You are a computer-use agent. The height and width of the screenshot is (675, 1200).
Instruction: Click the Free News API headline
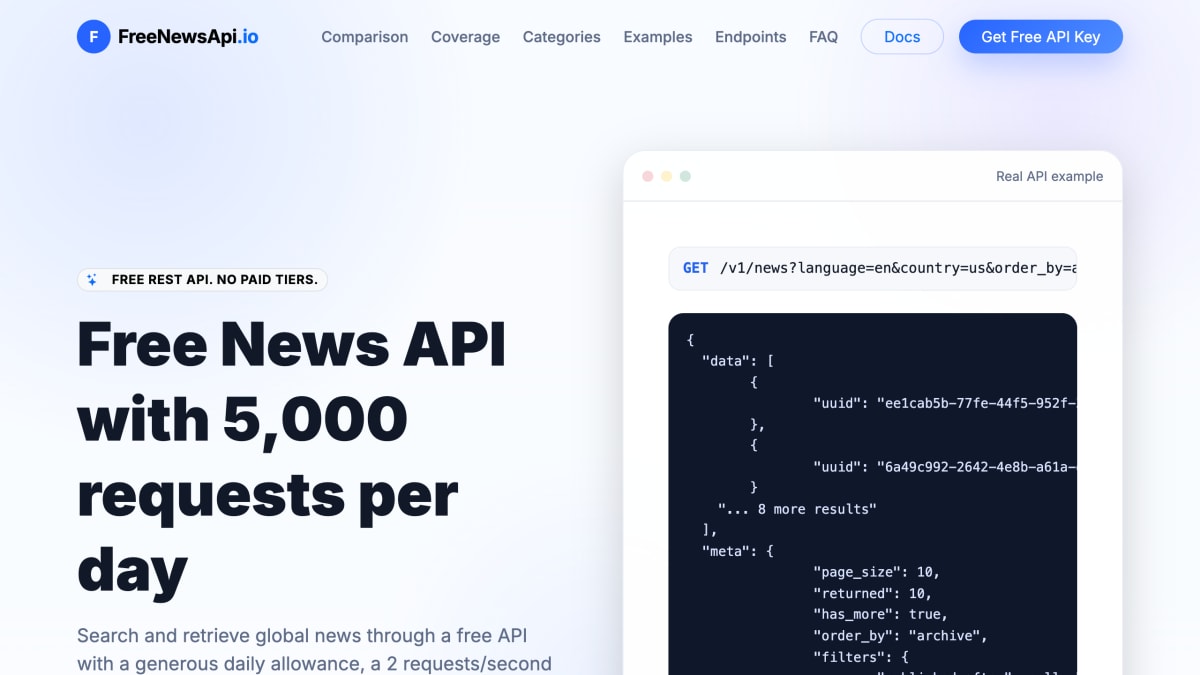pyautogui.click(x=292, y=455)
